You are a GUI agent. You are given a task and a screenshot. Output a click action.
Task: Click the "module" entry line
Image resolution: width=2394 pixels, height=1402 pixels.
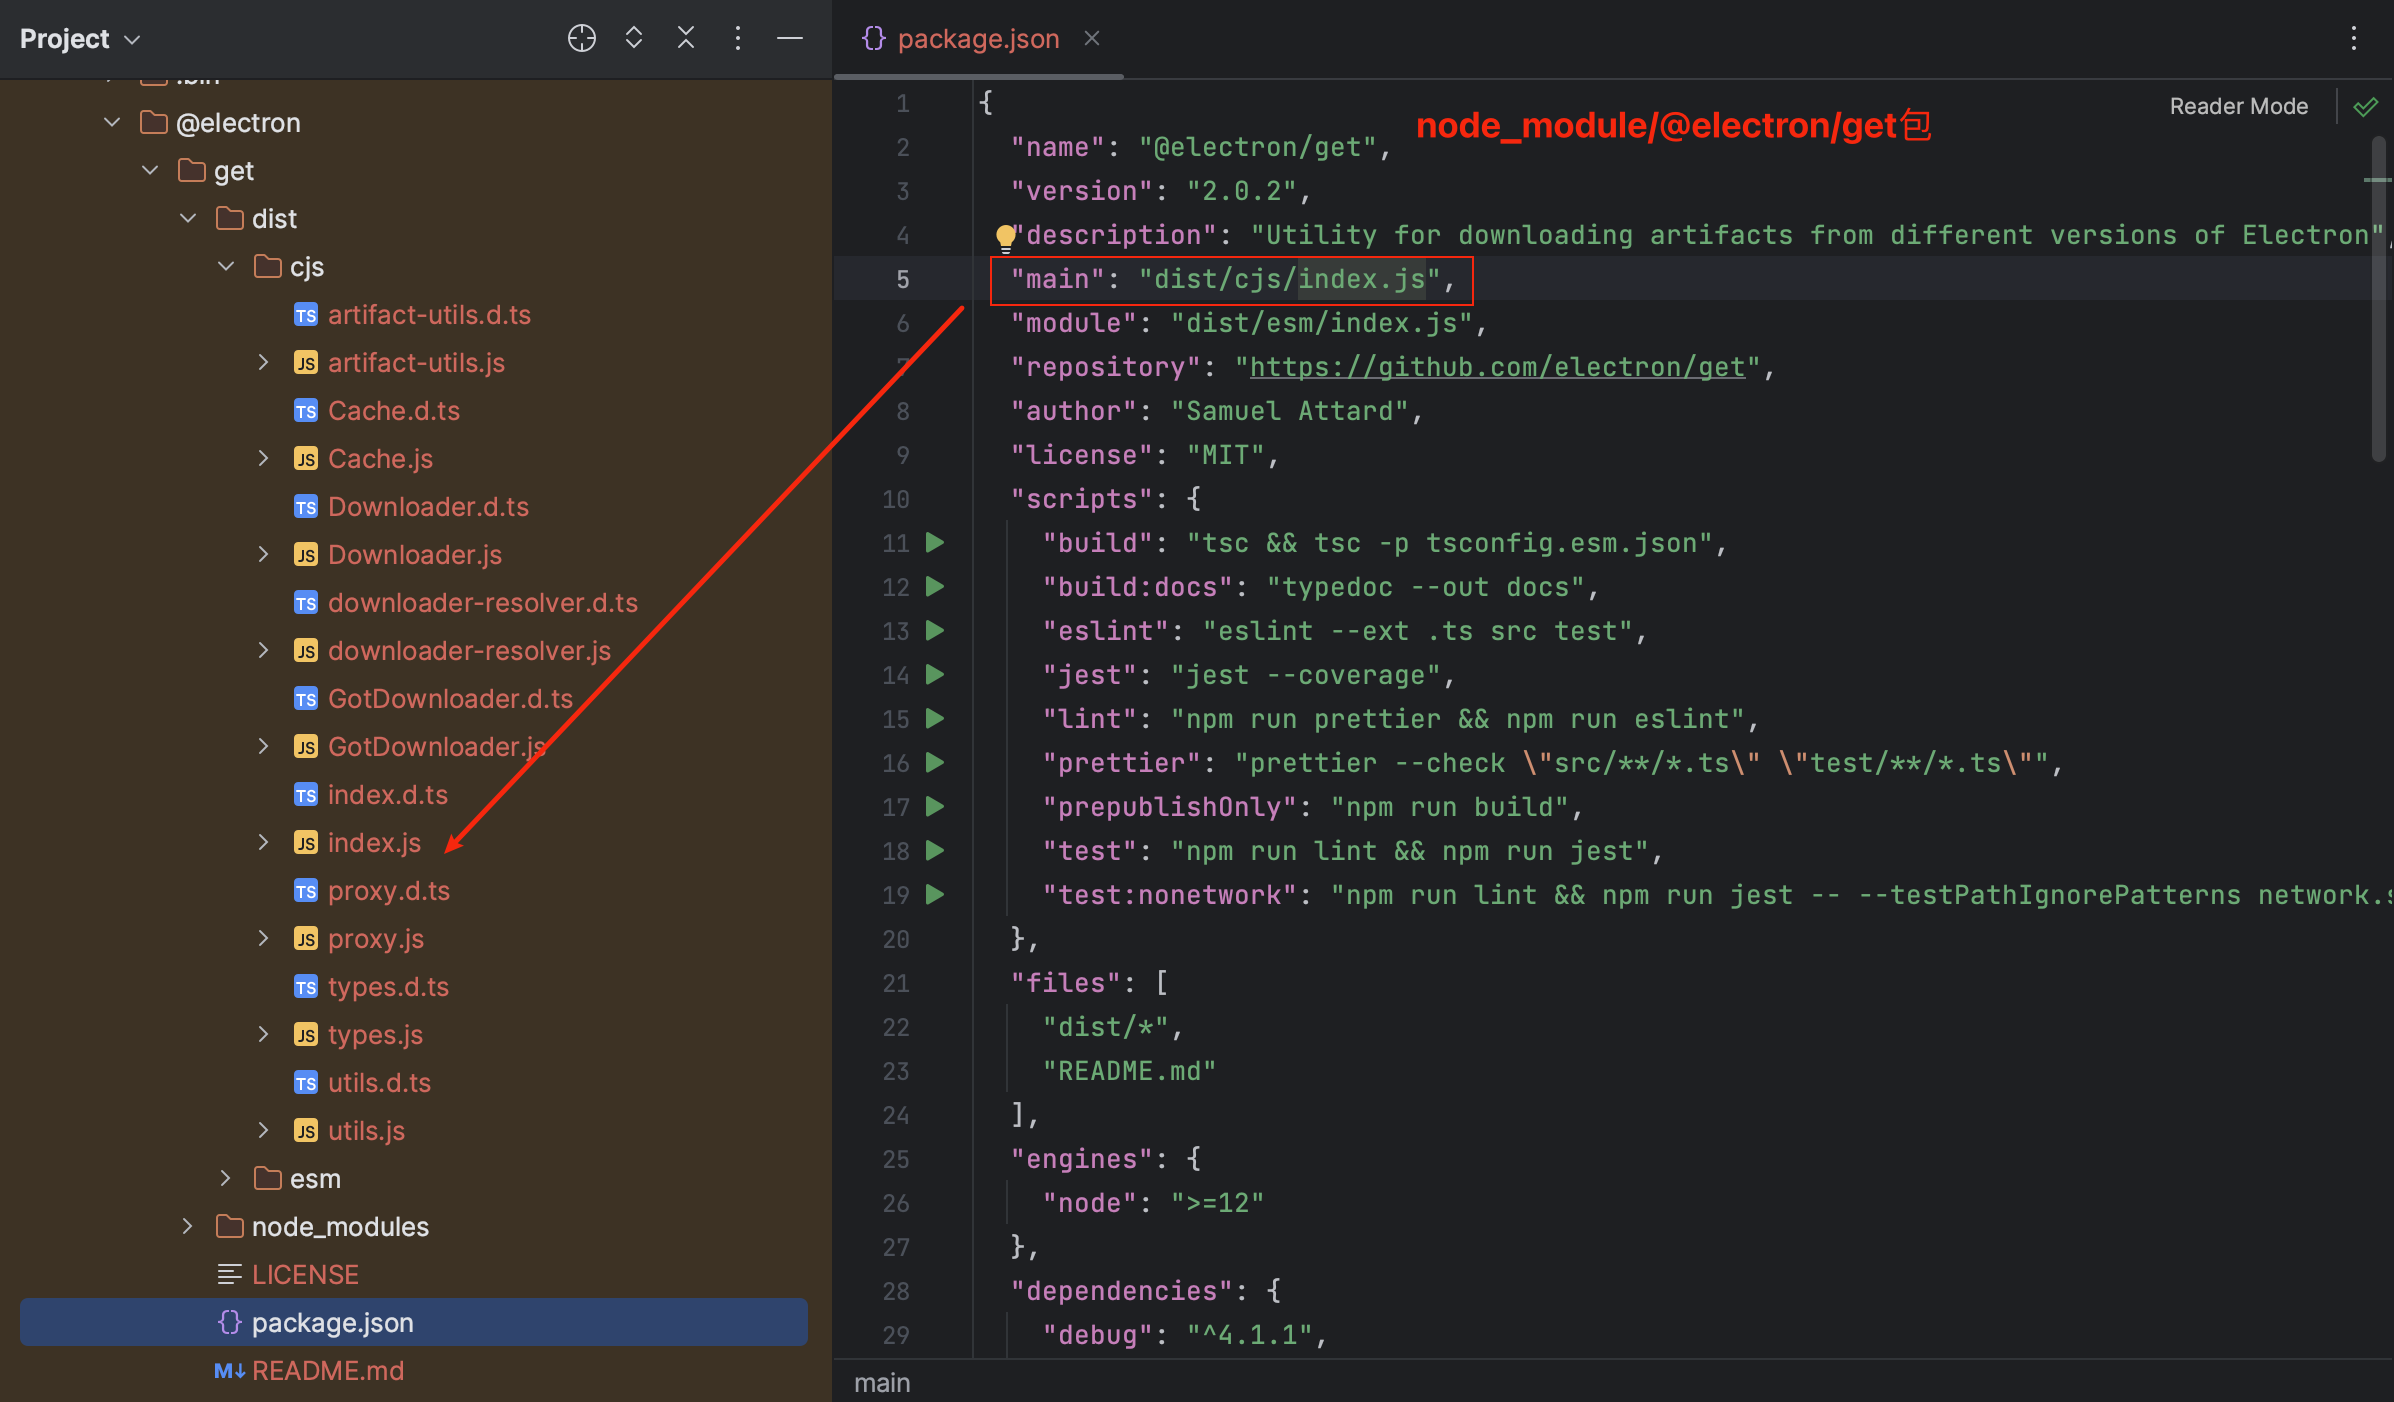tap(1248, 322)
